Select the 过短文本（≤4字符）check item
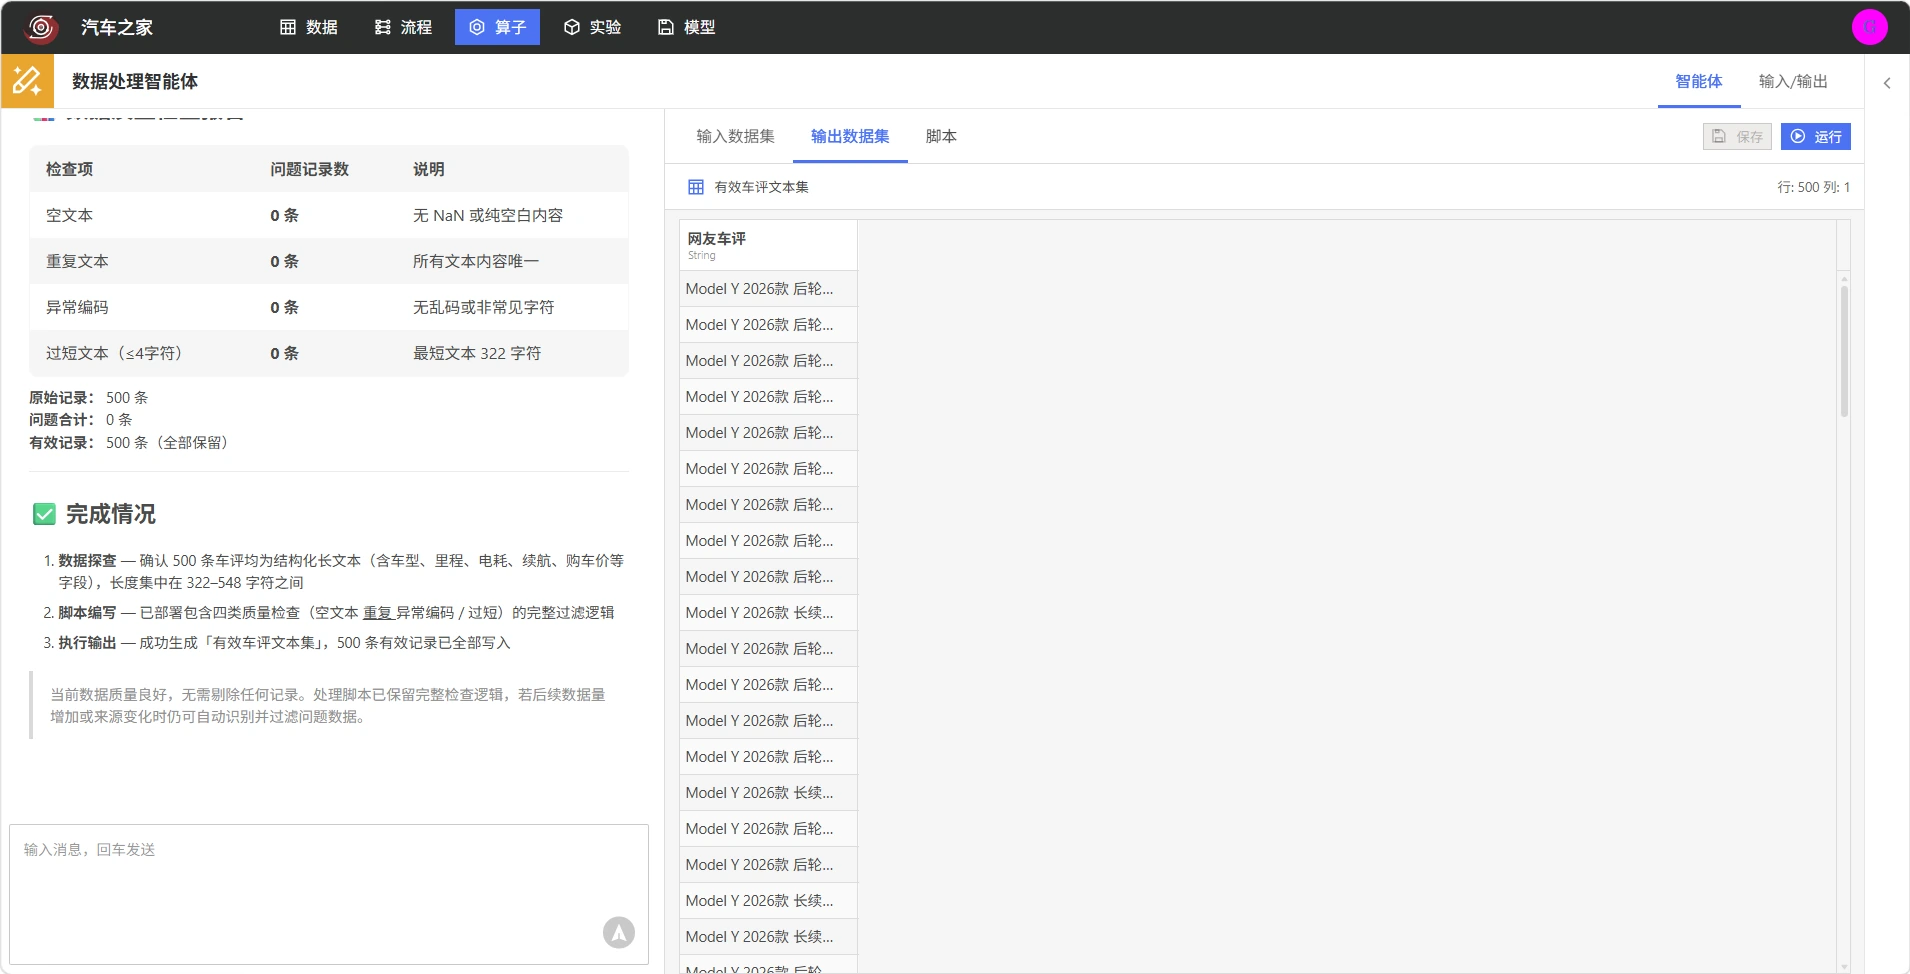The width and height of the screenshot is (1910, 974). pos(329,353)
